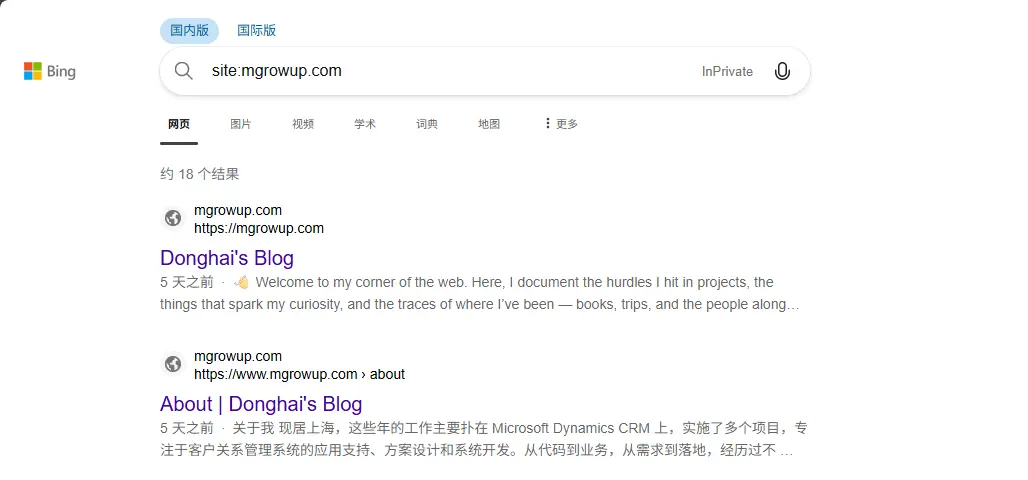Click the InPrivate label
This screenshot has width=1028, height=480.
coord(727,71)
